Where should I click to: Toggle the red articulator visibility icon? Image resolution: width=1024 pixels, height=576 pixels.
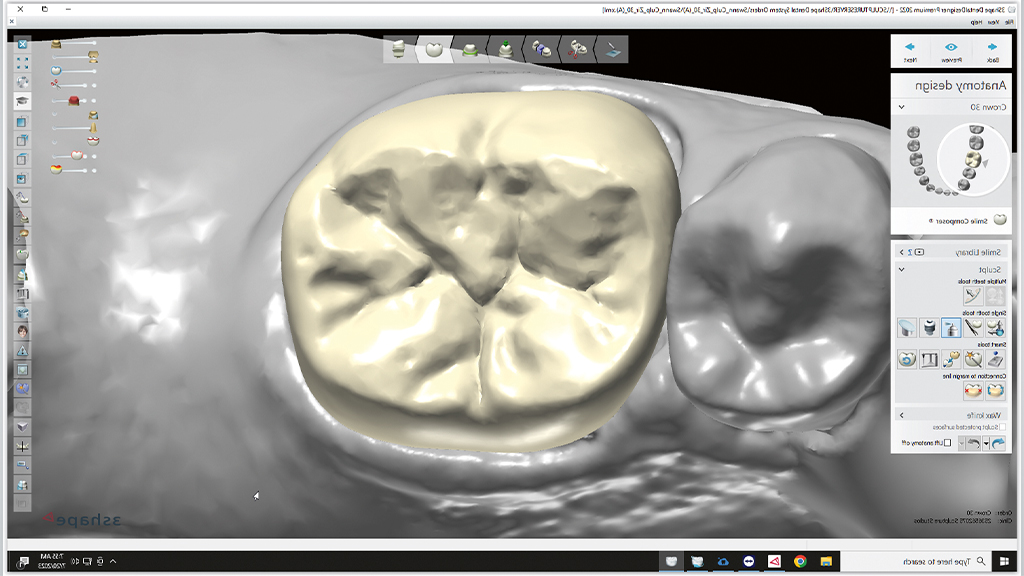(x=73, y=100)
